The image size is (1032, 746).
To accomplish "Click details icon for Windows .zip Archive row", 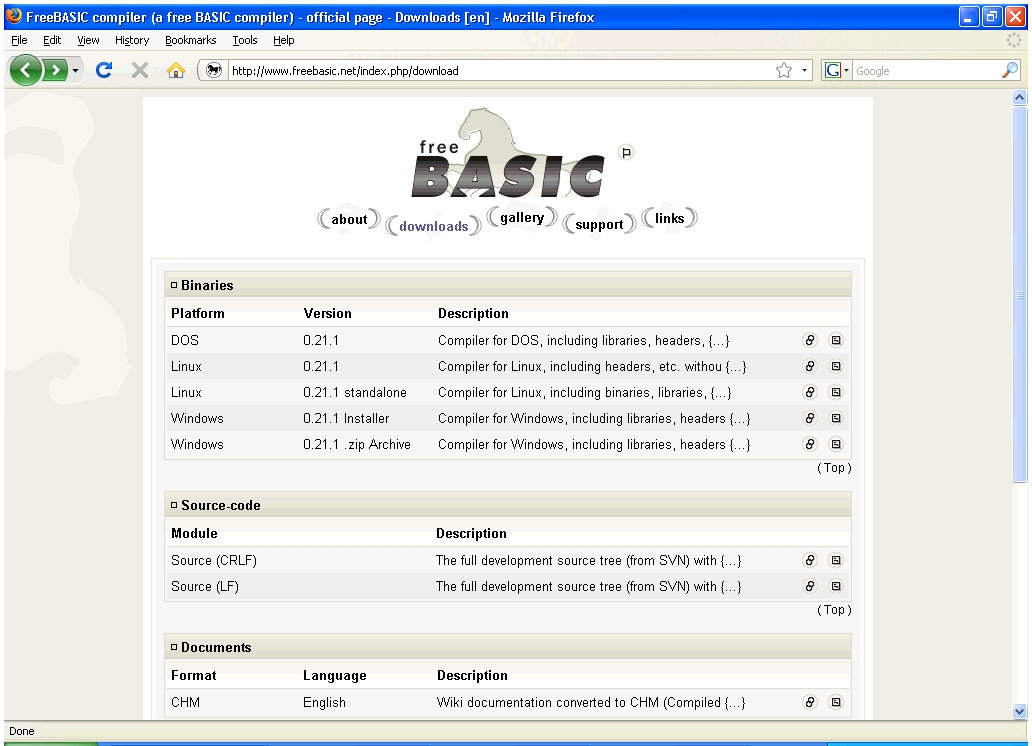I will point(836,444).
